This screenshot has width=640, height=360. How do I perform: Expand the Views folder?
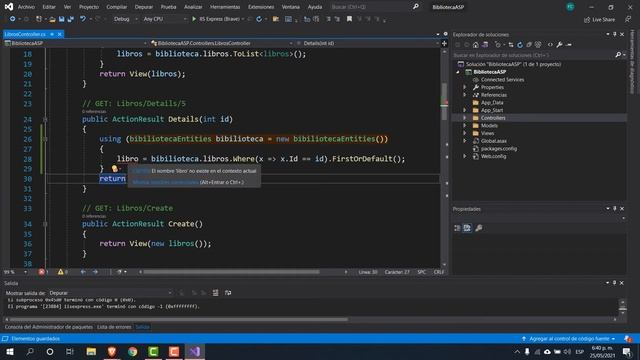[464, 133]
